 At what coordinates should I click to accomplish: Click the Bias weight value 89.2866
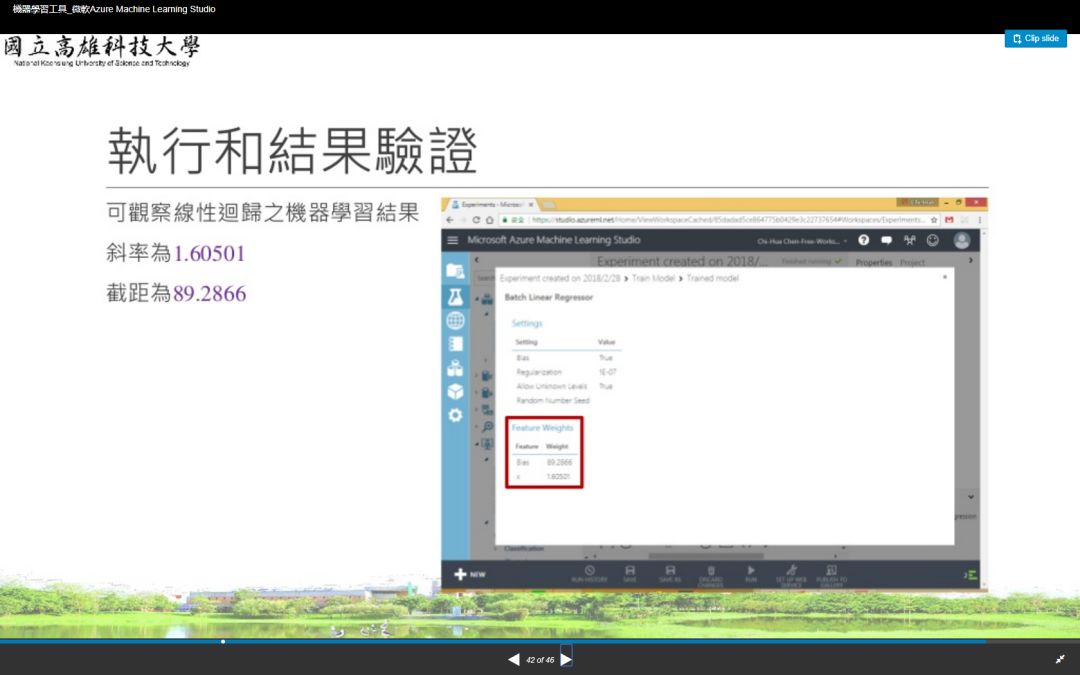coord(559,462)
